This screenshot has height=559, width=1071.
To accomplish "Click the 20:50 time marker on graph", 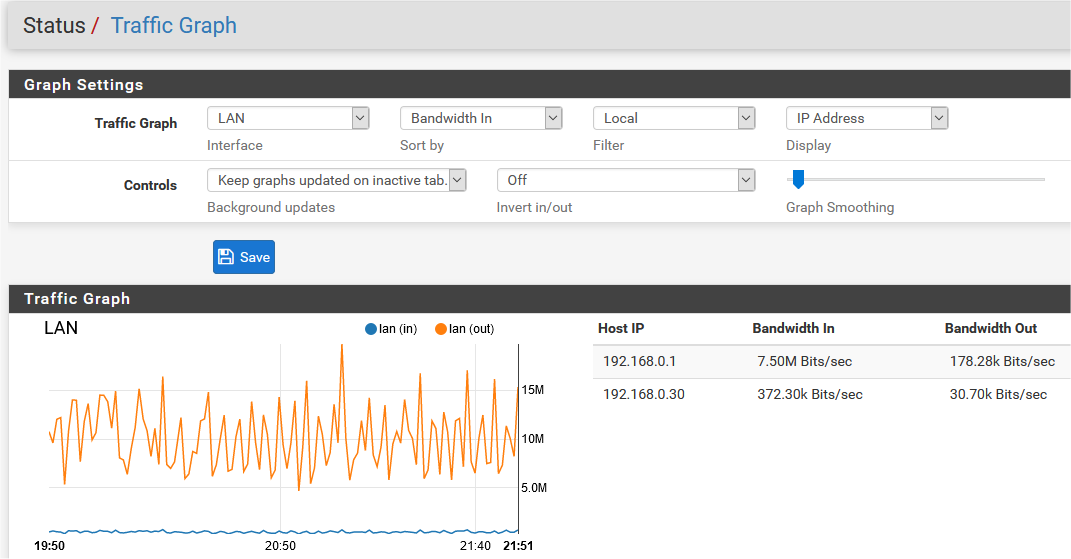I will [280, 545].
